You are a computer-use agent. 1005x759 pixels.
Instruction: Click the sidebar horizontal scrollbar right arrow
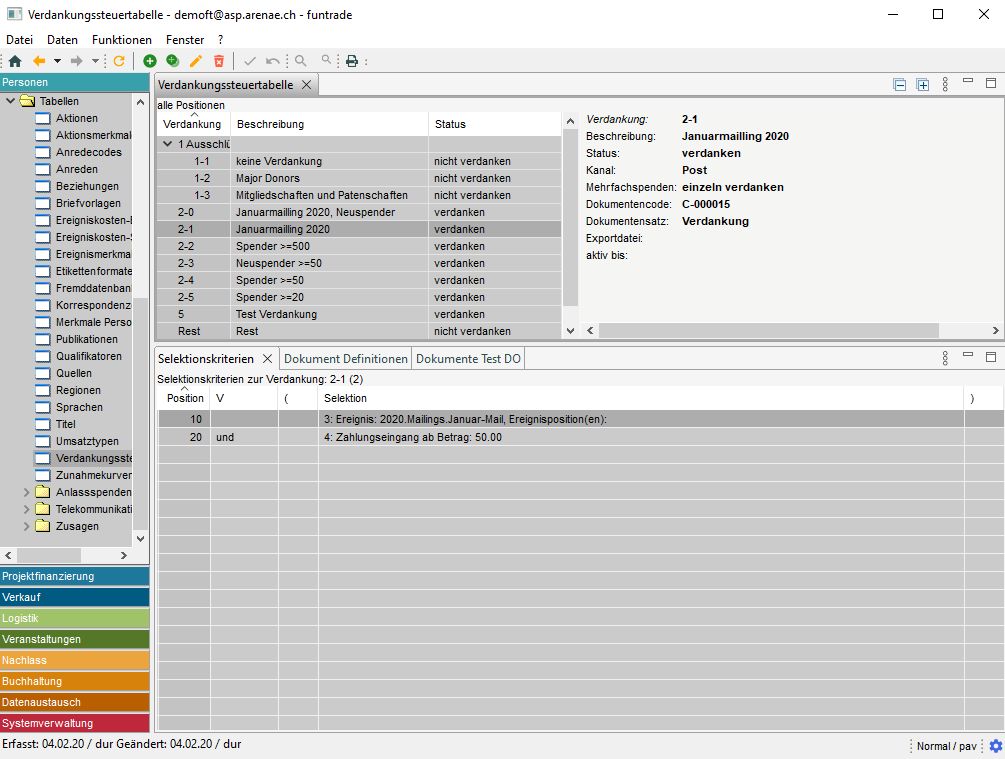[x=123, y=555]
